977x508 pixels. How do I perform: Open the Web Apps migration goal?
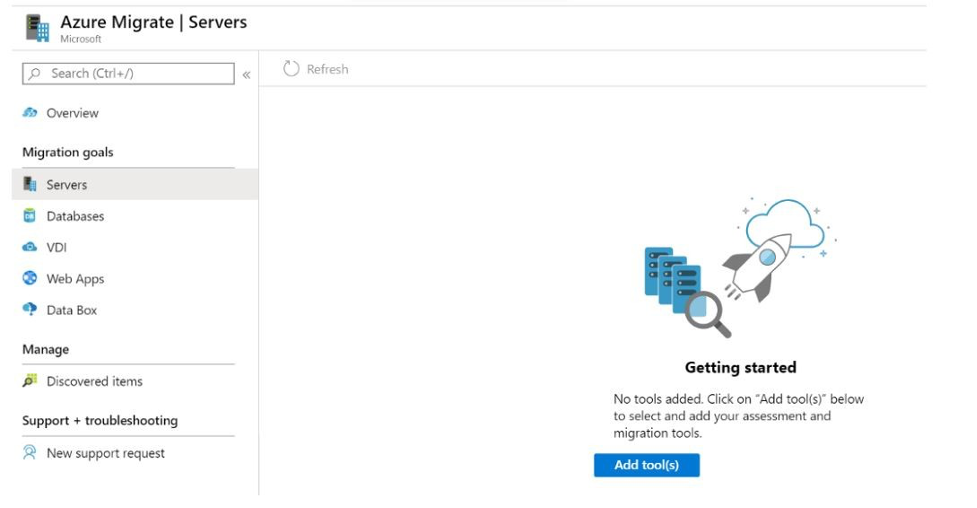point(75,279)
